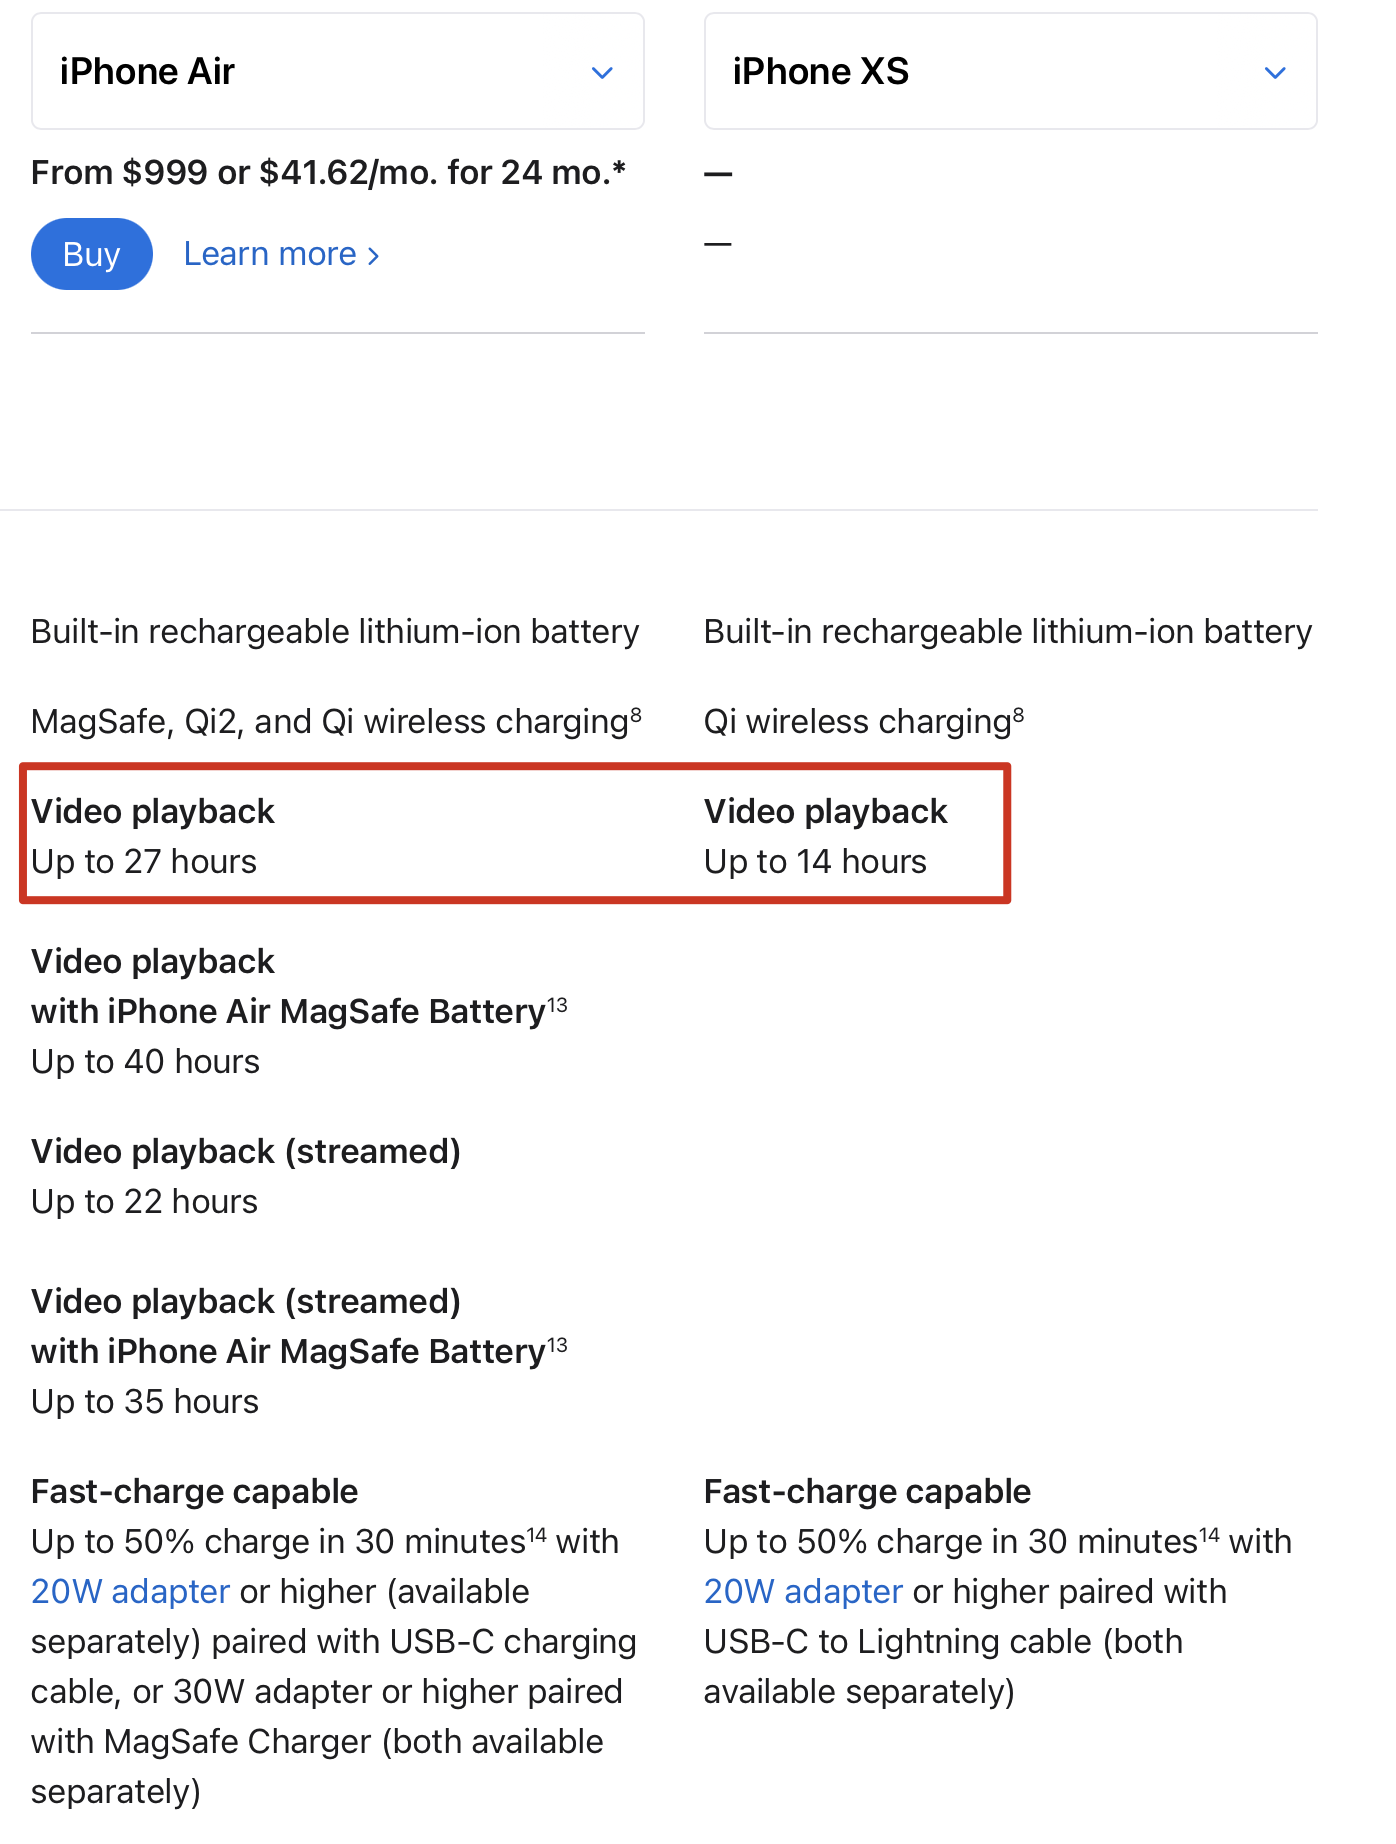Click footnote 14 in iPhone Air fast-charge text
Screen dimensions: 1396x1844
point(537,1534)
